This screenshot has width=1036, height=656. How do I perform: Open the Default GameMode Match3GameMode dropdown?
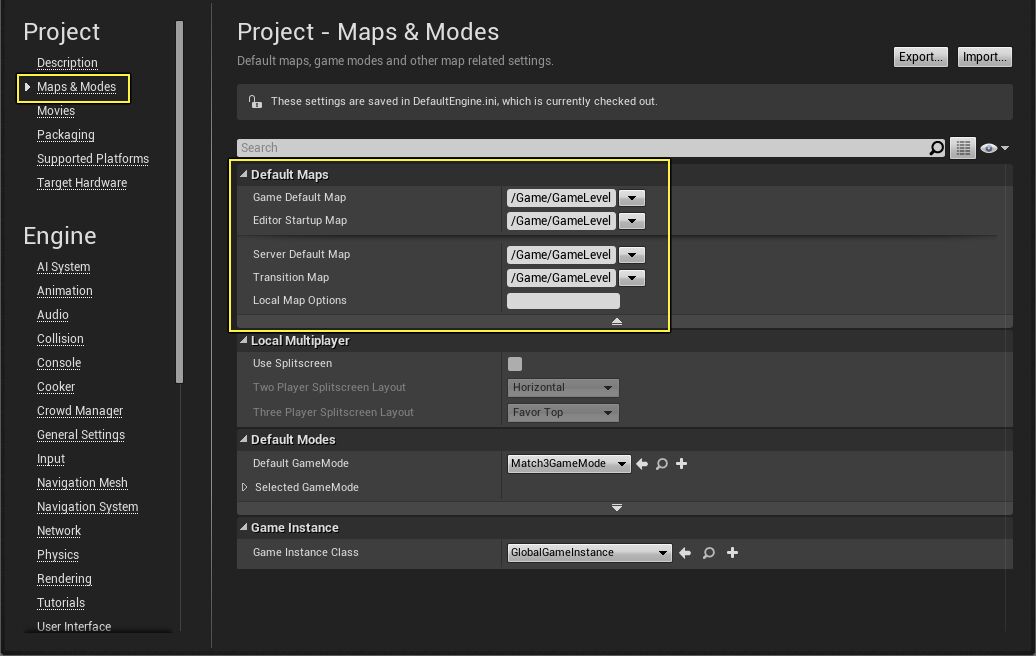[569, 464]
